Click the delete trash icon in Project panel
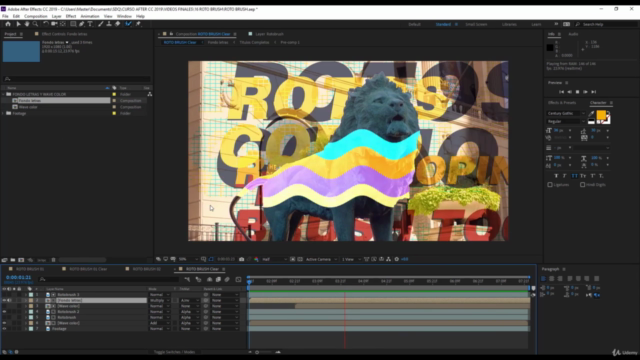This screenshot has width=640, height=360. (x=53, y=260)
